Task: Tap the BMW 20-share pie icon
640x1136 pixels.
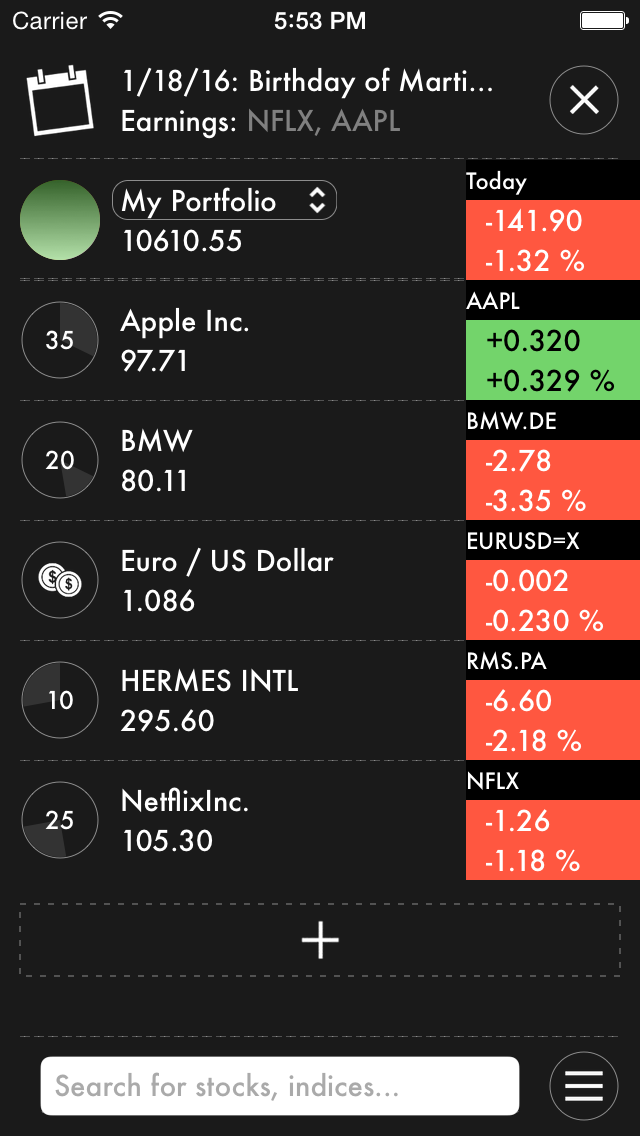Action: [x=60, y=460]
